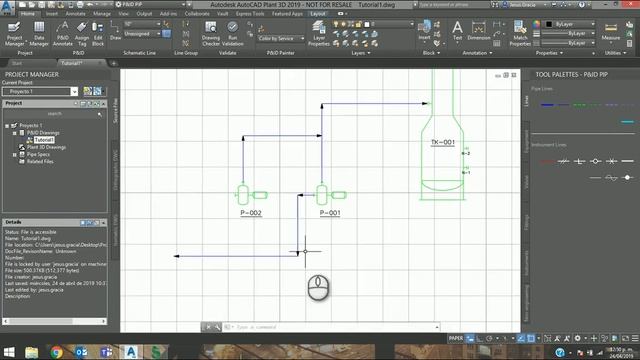Select instrument line with circle symbol
Viewport: 640px width, 360px height.
(x=596, y=161)
